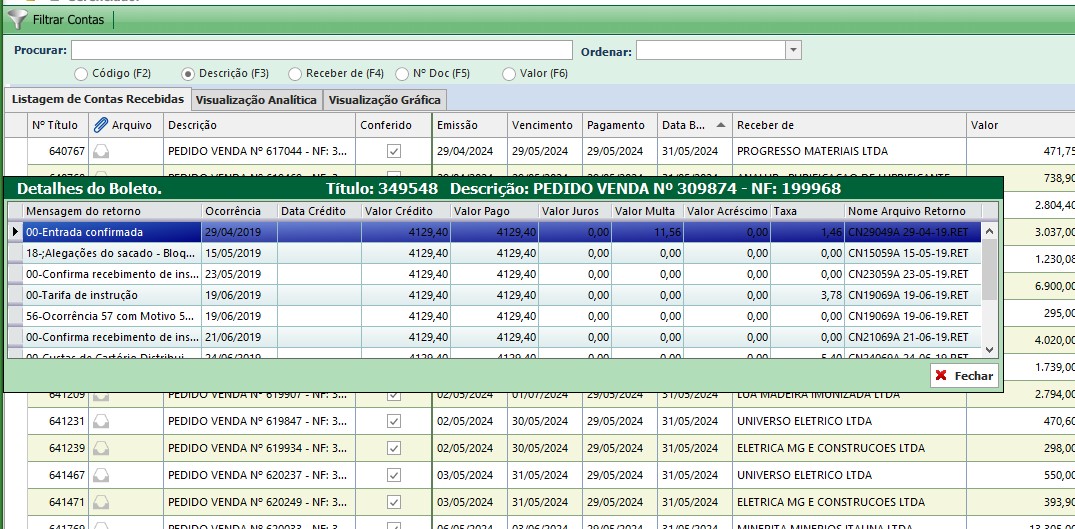Click scroll down arrow in boleto details grid
The height and width of the screenshot is (529, 1075).
[989, 349]
